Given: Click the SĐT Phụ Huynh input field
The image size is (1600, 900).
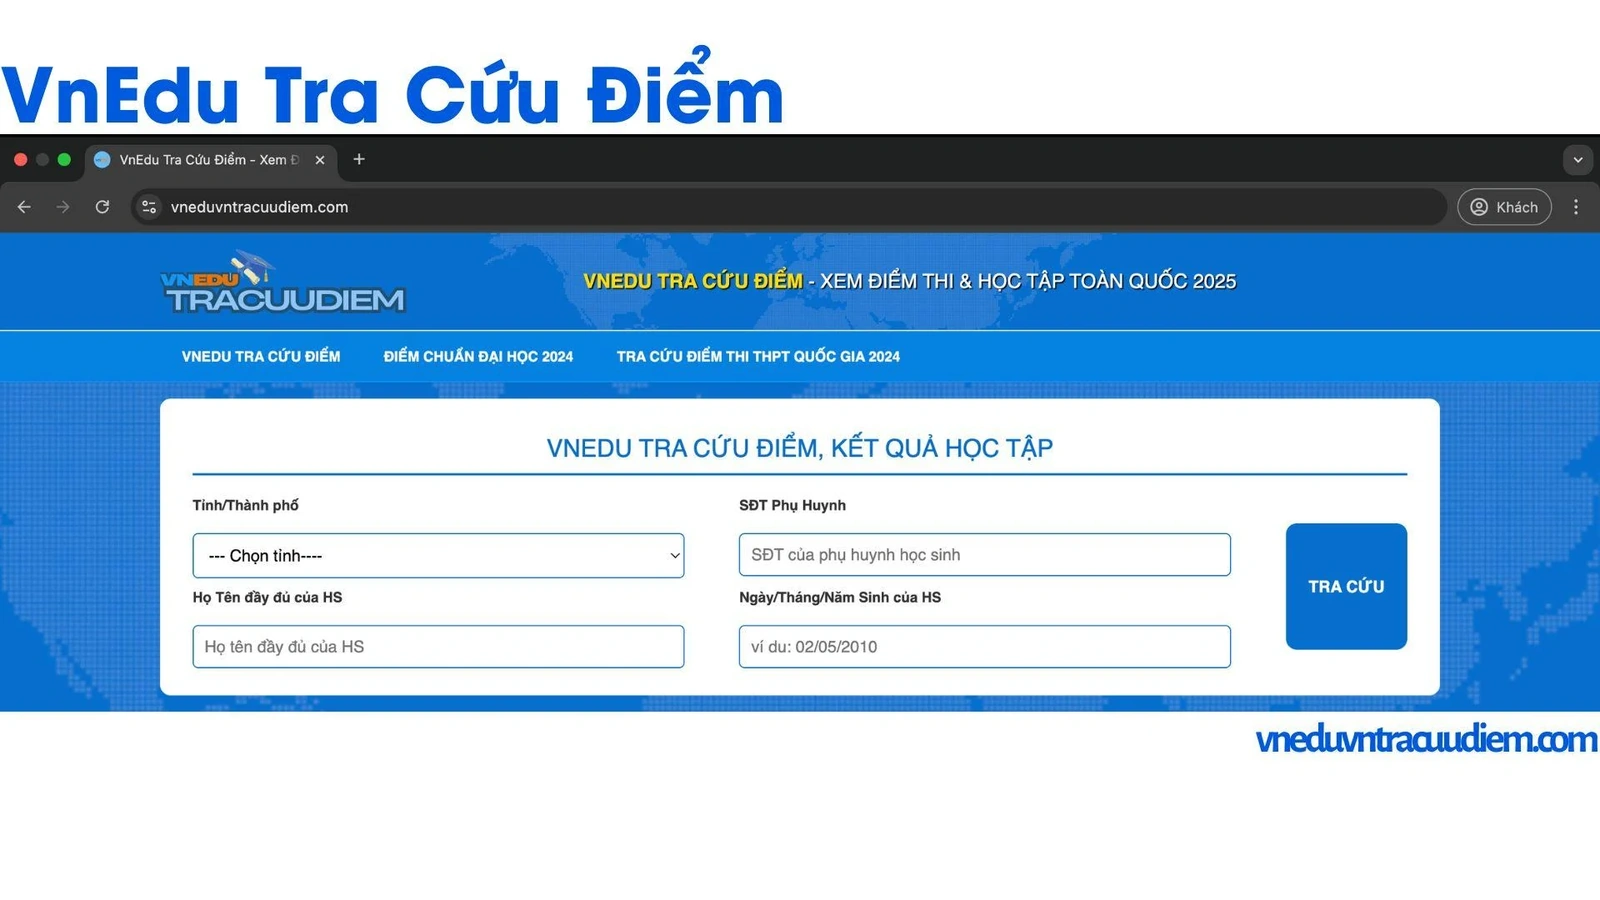Looking at the screenshot, I should 983,554.
